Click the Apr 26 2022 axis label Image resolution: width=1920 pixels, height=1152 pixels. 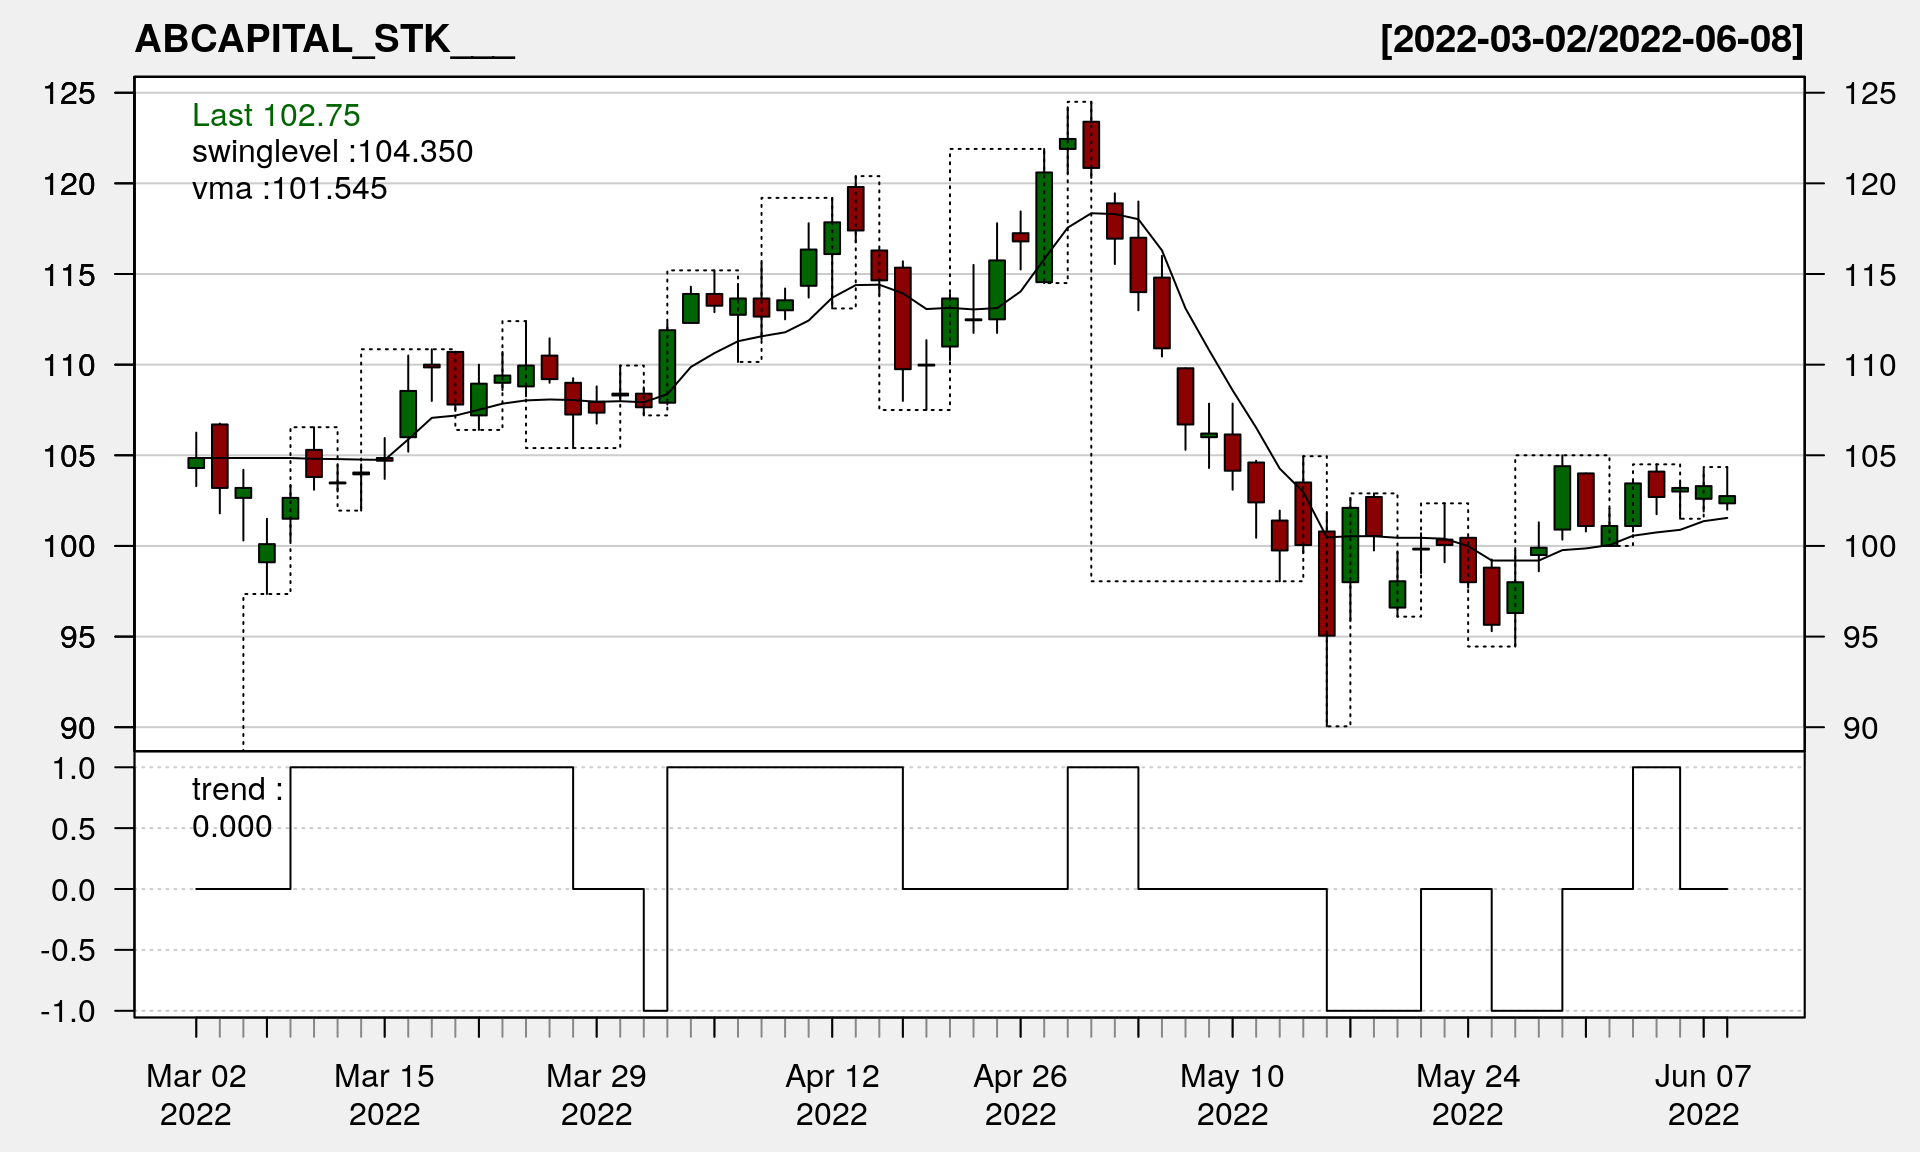pyautogui.click(x=1020, y=1094)
